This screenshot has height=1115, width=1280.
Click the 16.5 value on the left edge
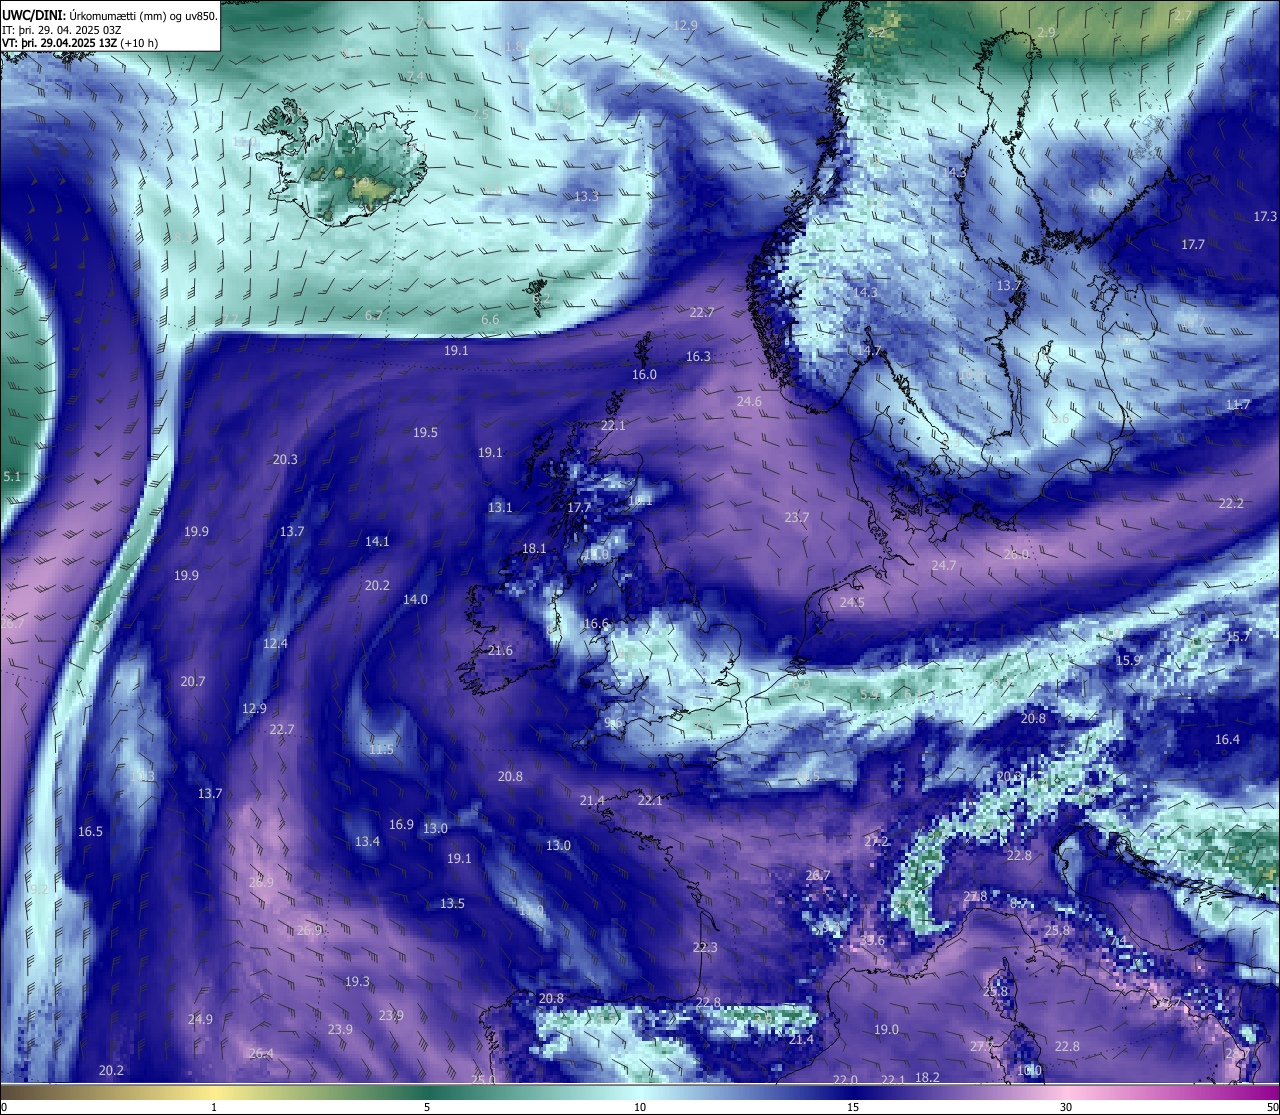coord(90,832)
